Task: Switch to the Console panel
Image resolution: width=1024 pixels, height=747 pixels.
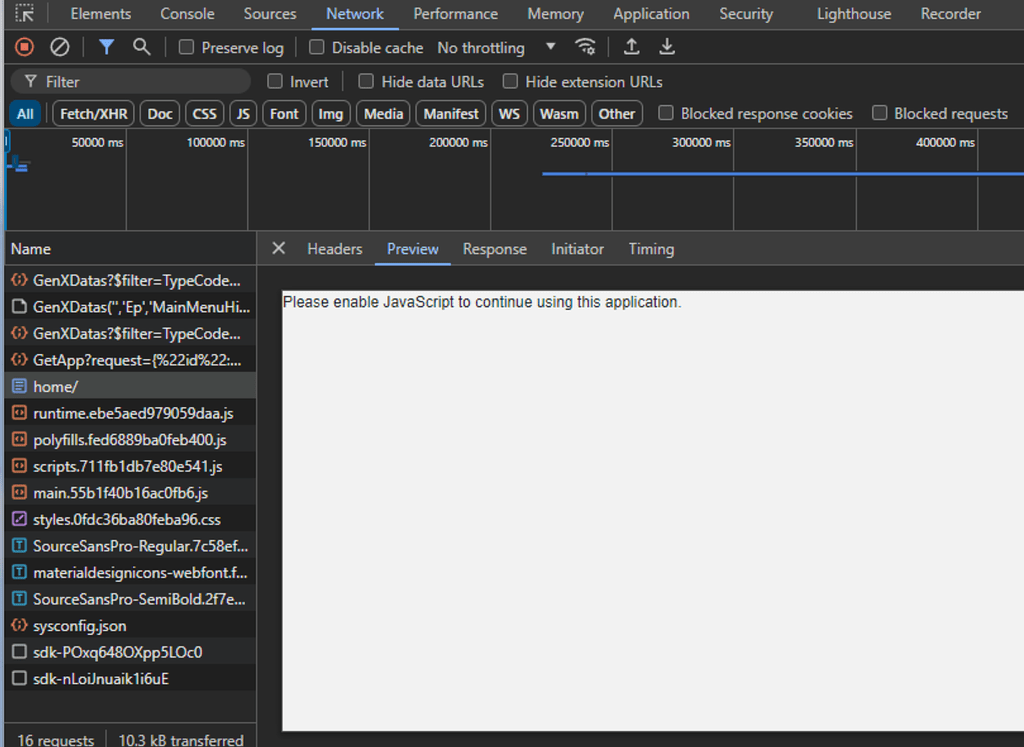Action: tap(187, 14)
